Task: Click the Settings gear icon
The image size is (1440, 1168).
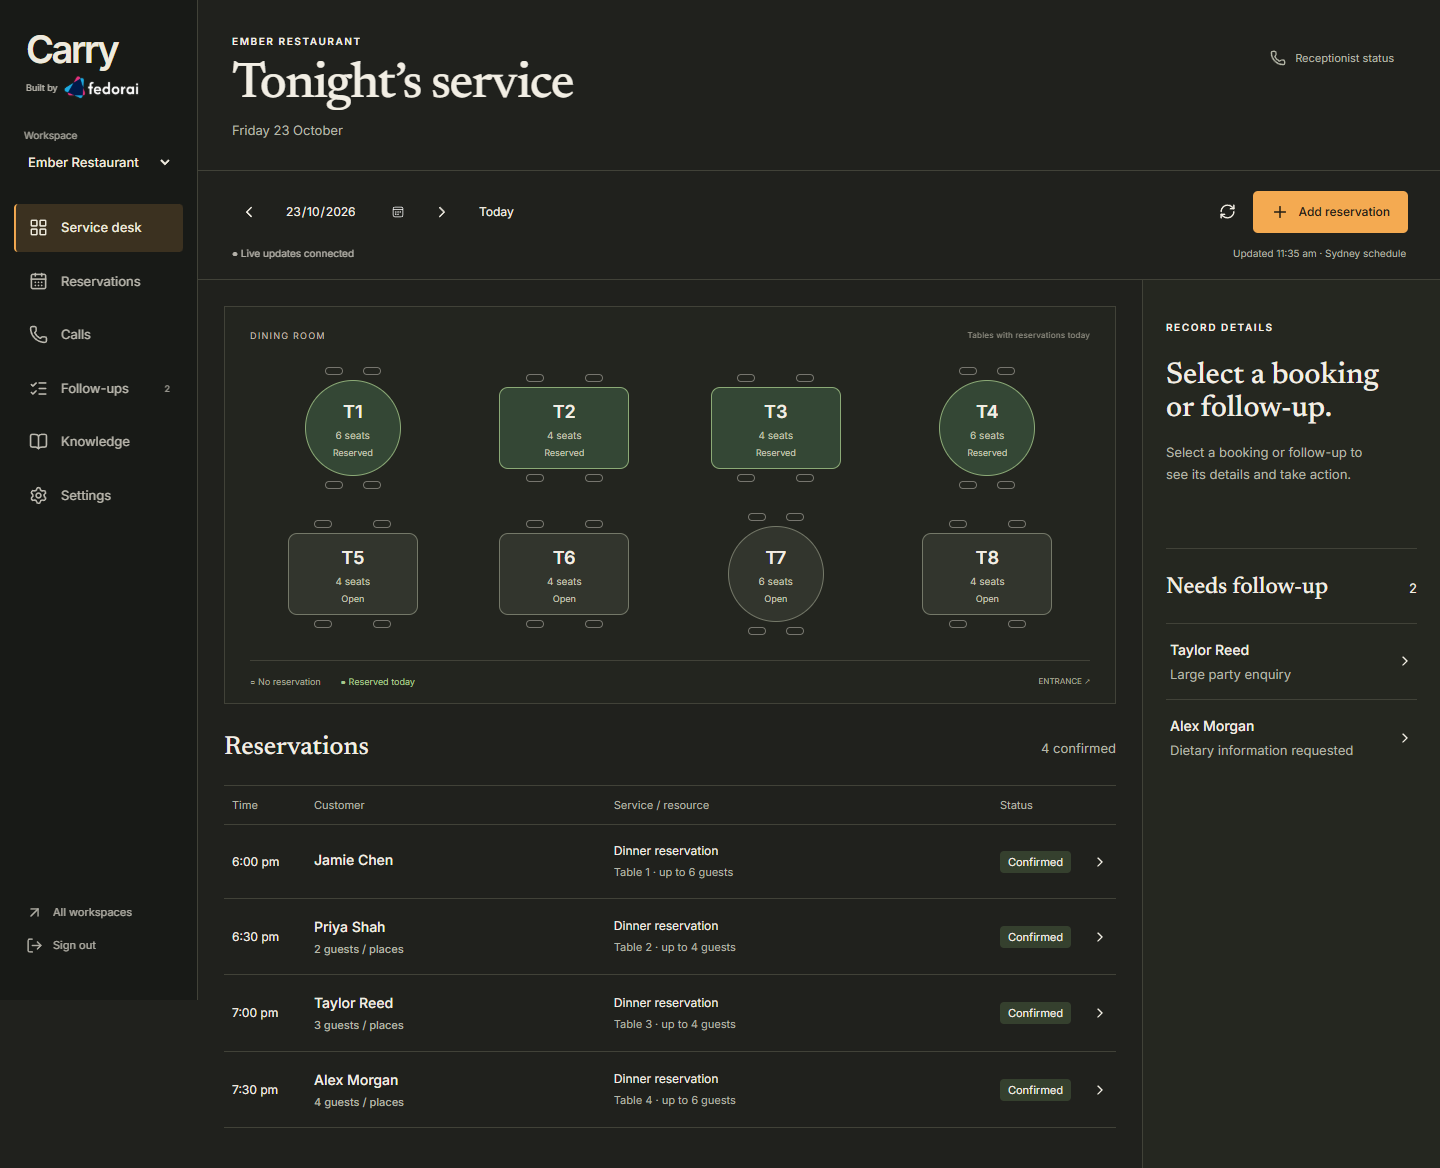Action: 39,496
